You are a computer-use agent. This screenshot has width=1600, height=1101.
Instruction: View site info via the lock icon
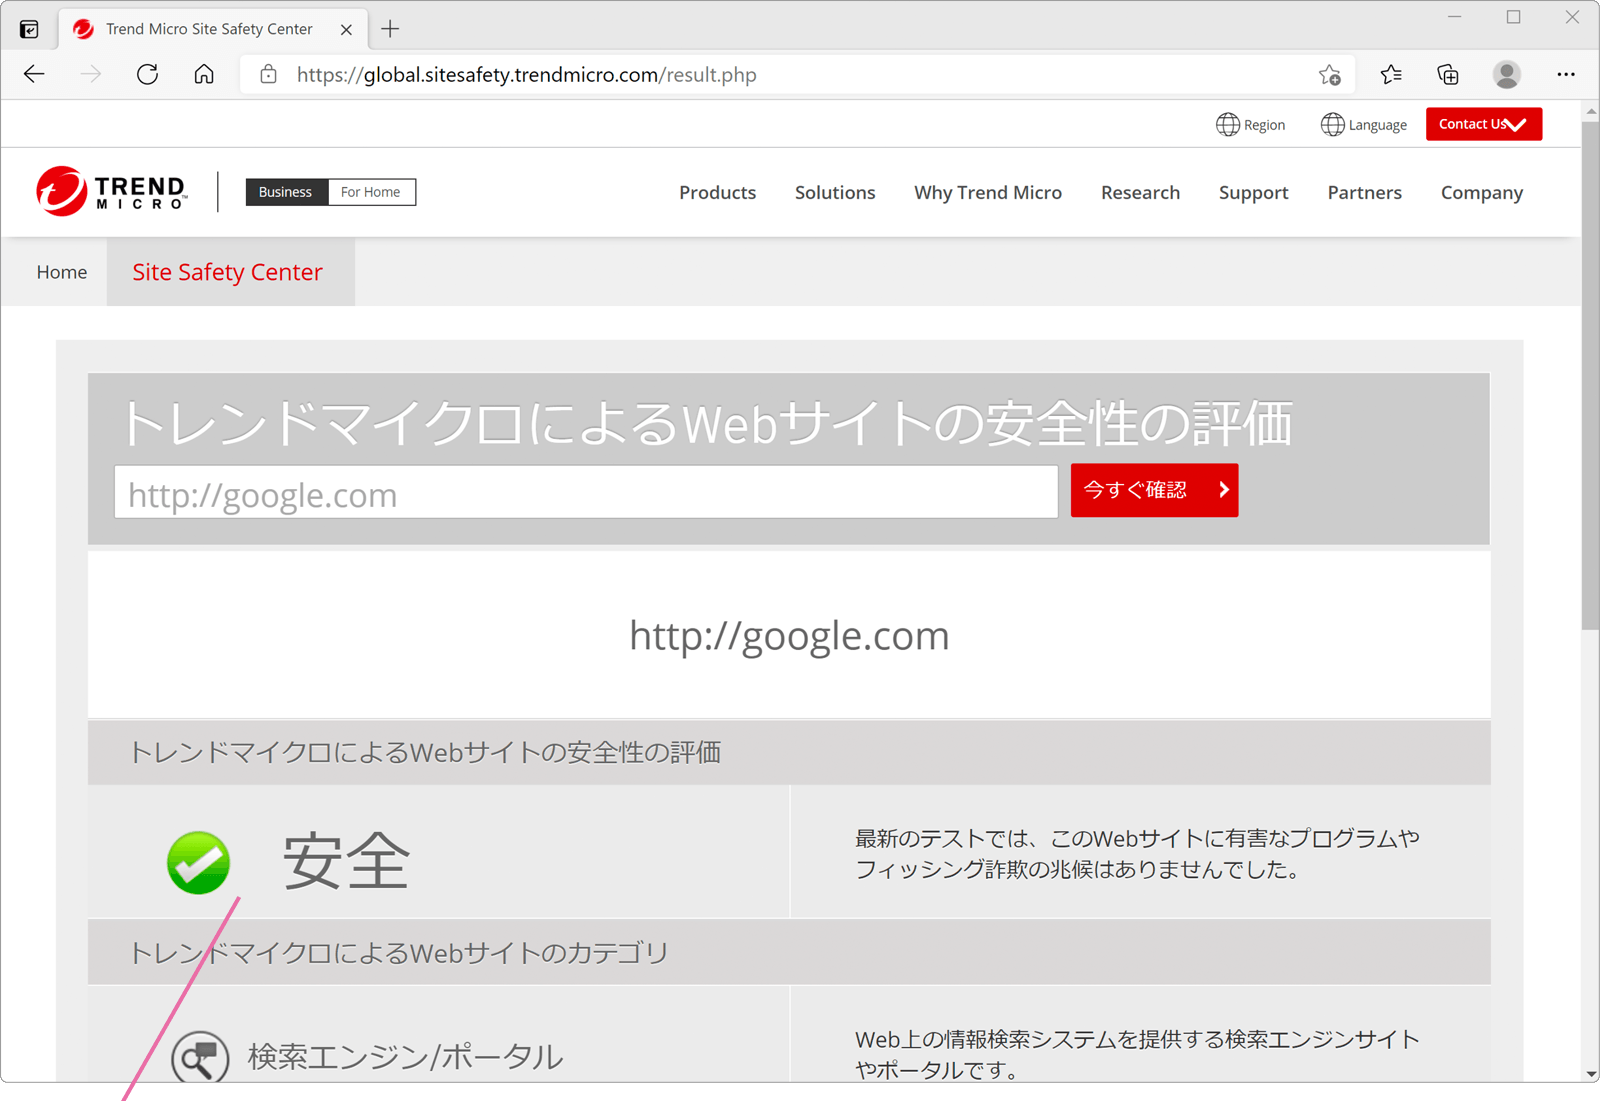click(x=268, y=75)
